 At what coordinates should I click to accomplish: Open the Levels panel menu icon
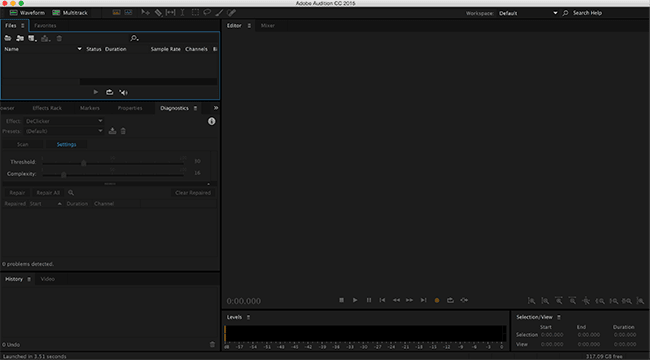coord(248,317)
